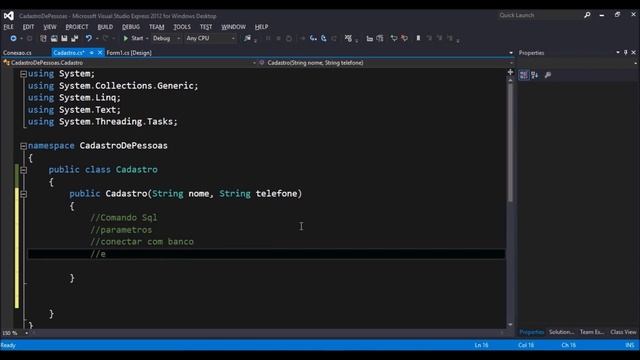Toggle Alphabetical sort in Properties panel
640x360 pixels.
[535, 75]
